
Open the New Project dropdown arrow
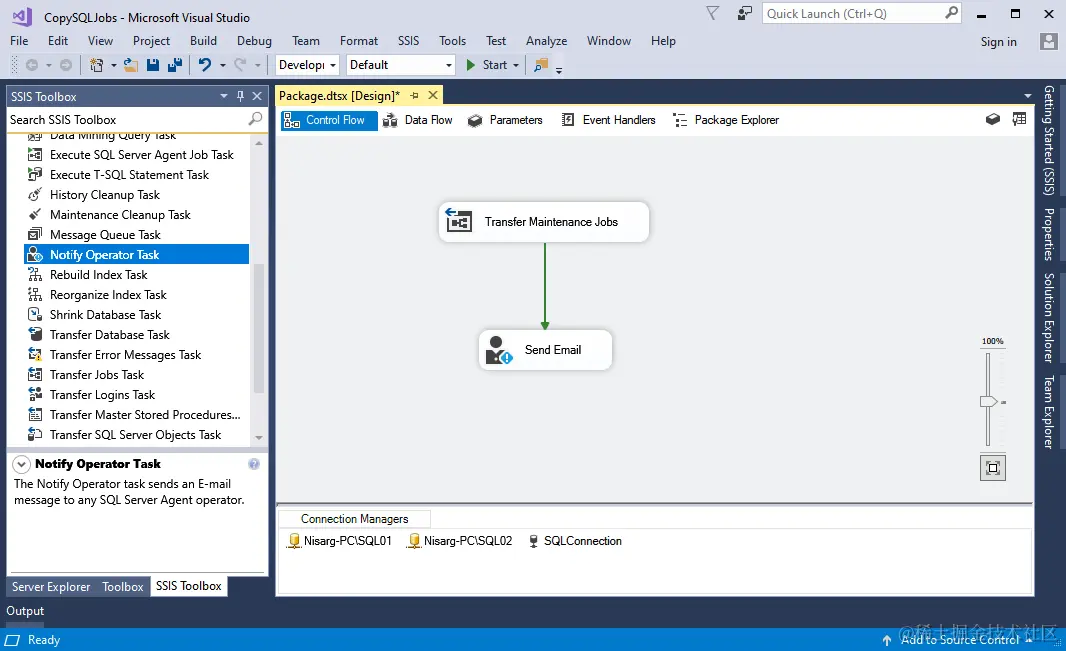(x=114, y=65)
